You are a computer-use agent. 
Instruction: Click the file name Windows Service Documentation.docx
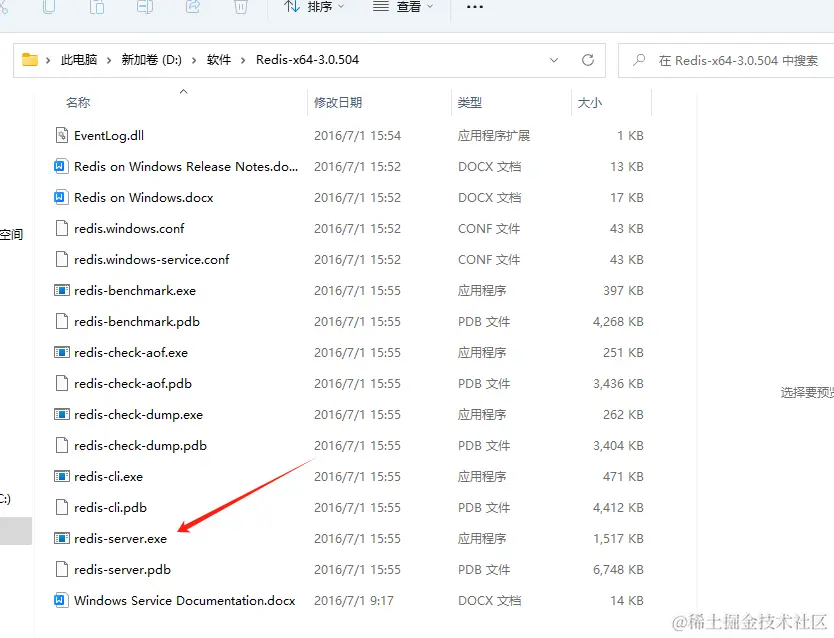pyautogui.click(x=185, y=601)
